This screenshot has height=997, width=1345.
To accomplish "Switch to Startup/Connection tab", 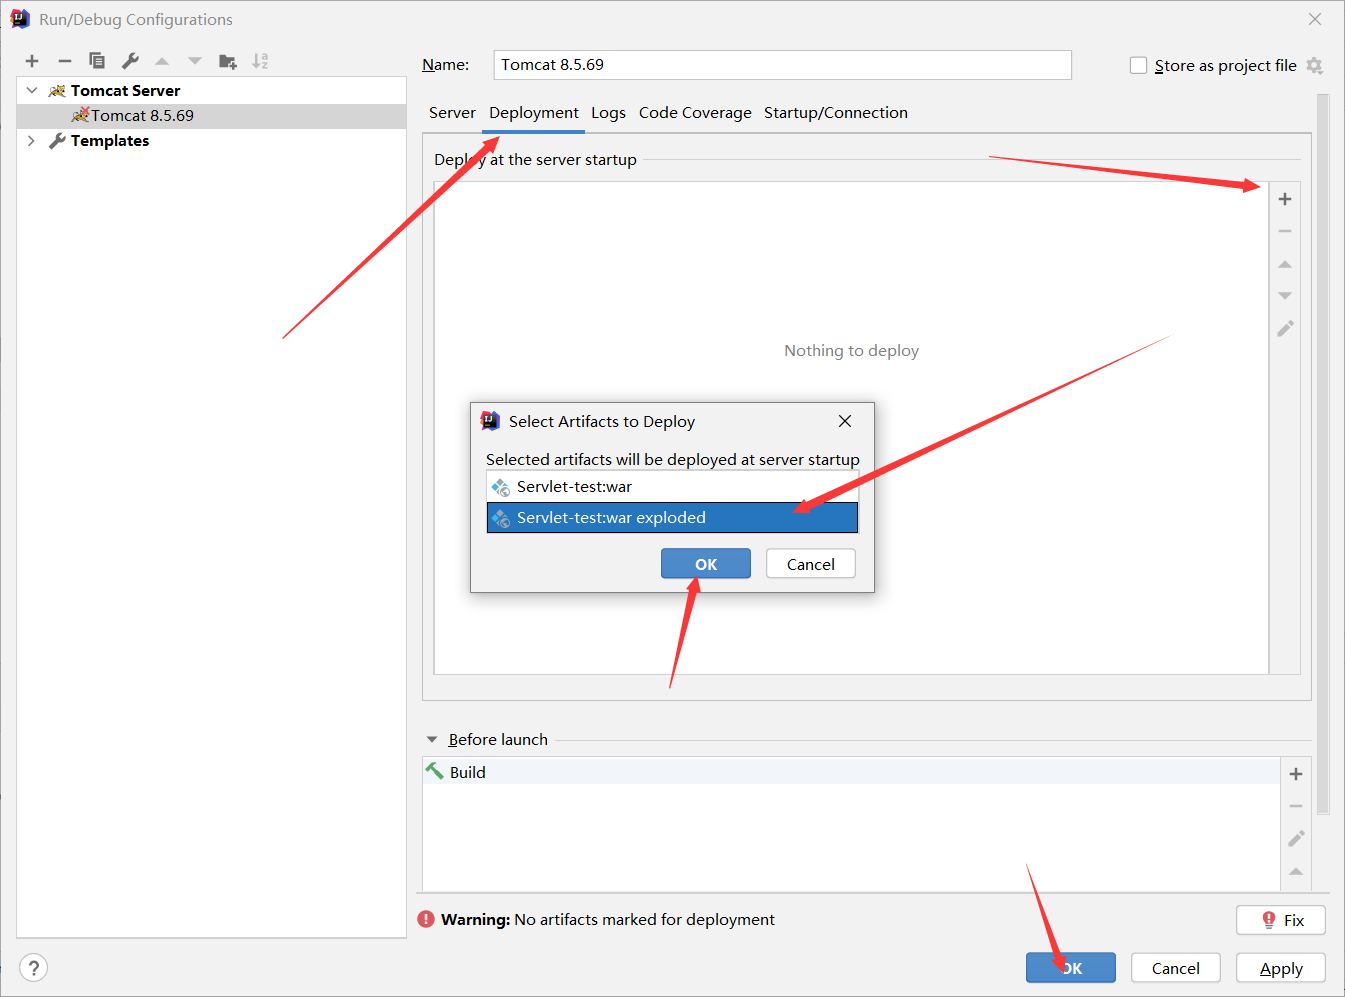I will tap(836, 113).
